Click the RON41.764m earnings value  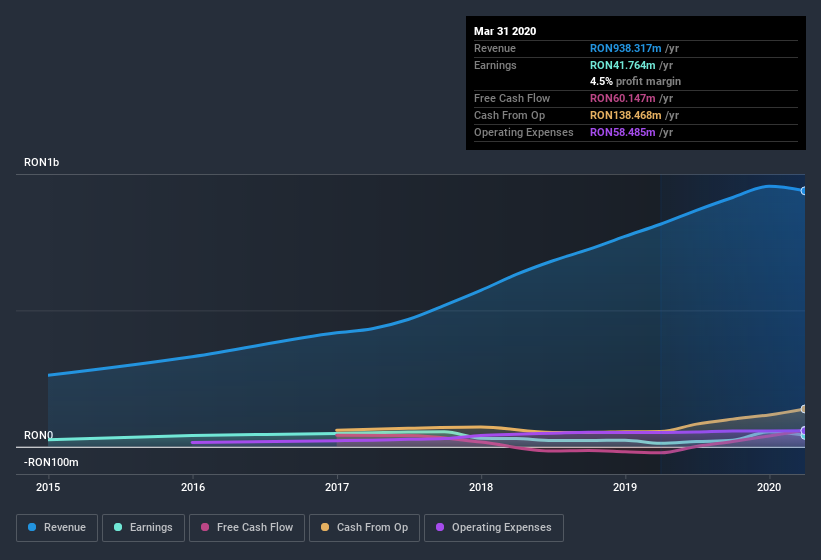tap(623, 65)
